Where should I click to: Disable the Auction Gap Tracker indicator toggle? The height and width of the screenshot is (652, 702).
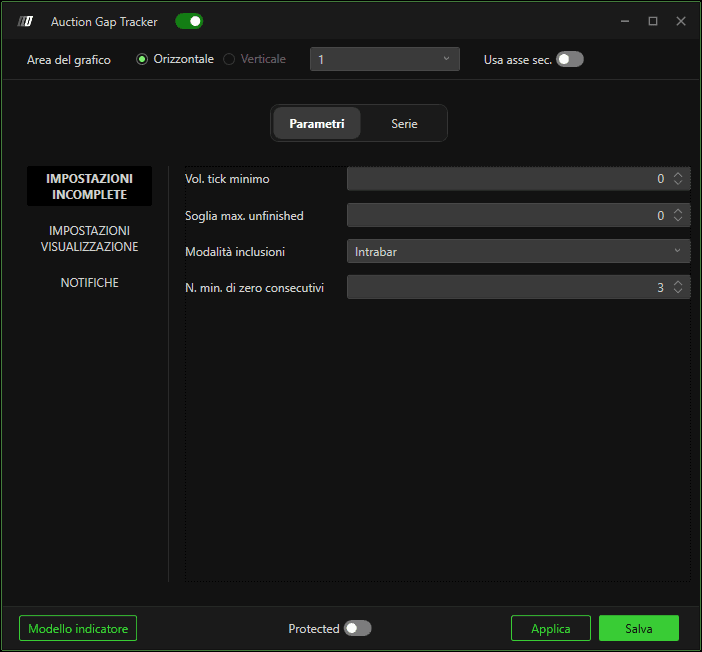point(189,21)
